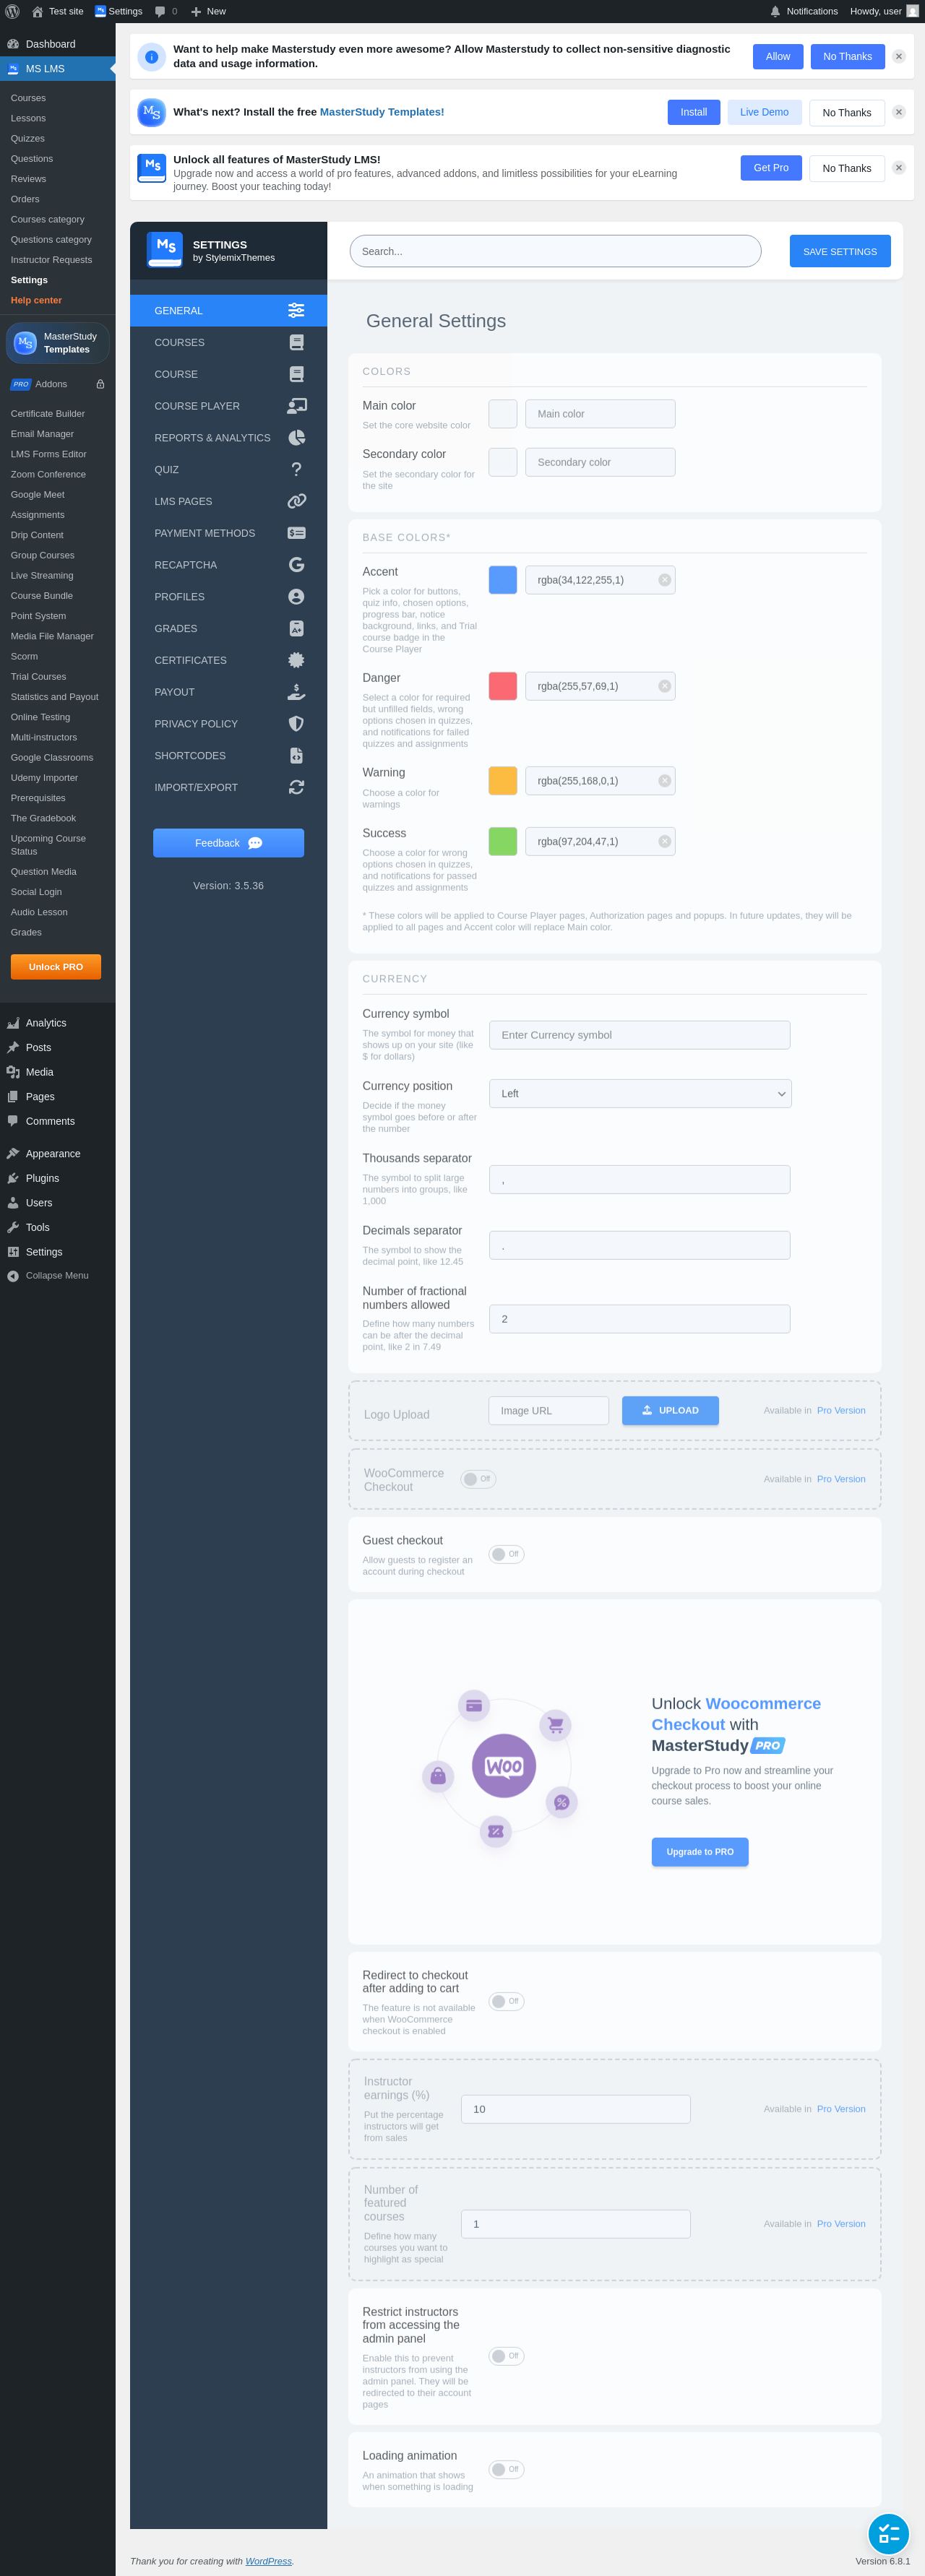Viewport: 925px width, 2576px height.
Task: Select the Grades A+ icon
Action: (296, 629)
